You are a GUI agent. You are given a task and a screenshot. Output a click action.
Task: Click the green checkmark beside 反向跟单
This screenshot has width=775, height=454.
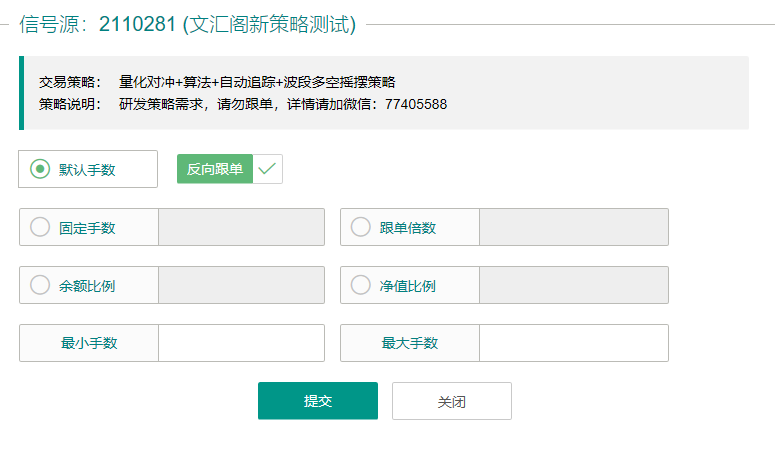[267, 169]
